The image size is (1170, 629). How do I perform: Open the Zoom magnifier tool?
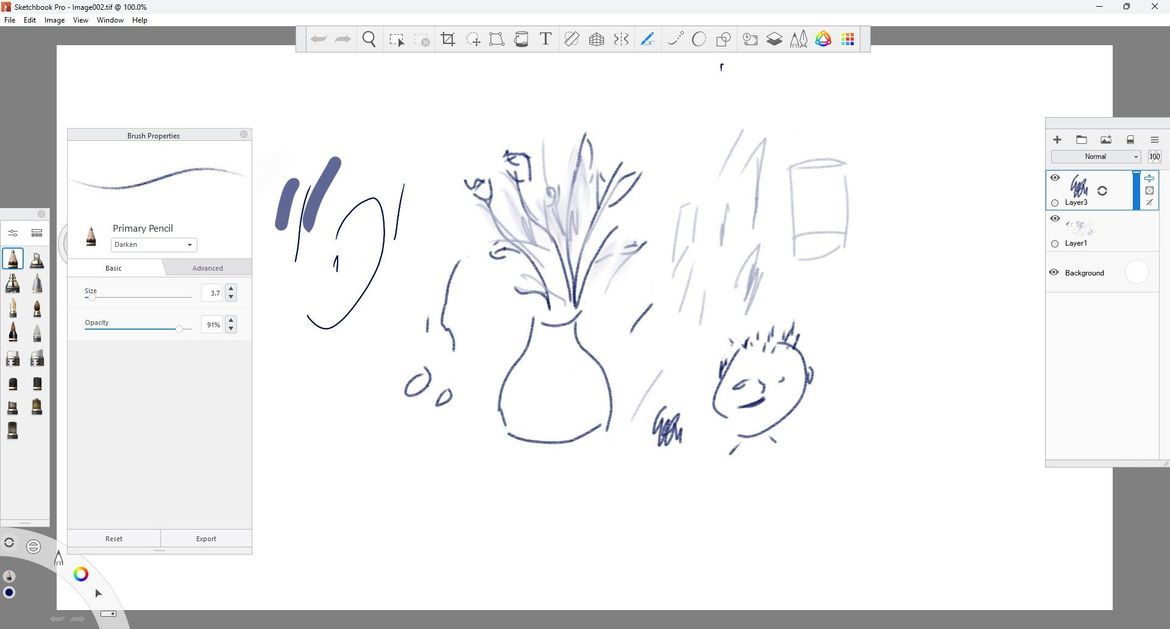(369, 39)
